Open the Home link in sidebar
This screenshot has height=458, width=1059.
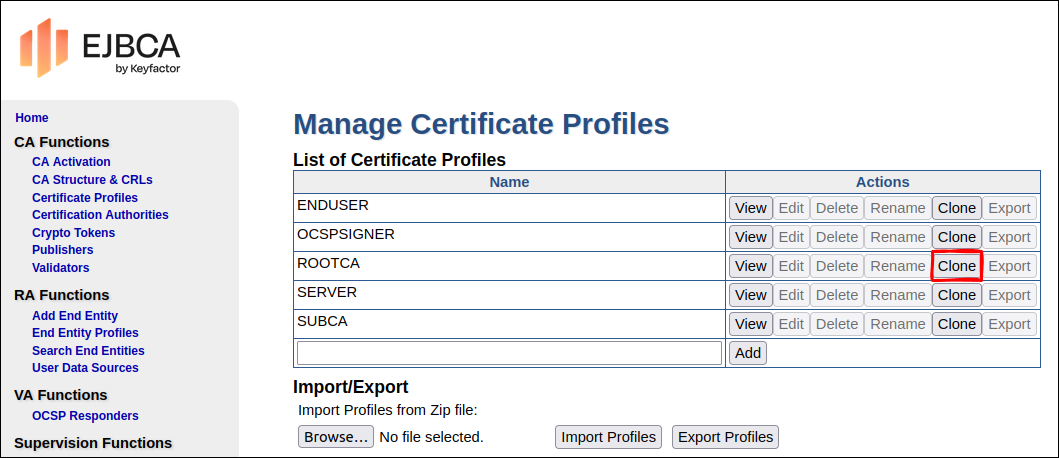[x=32, y=118]
